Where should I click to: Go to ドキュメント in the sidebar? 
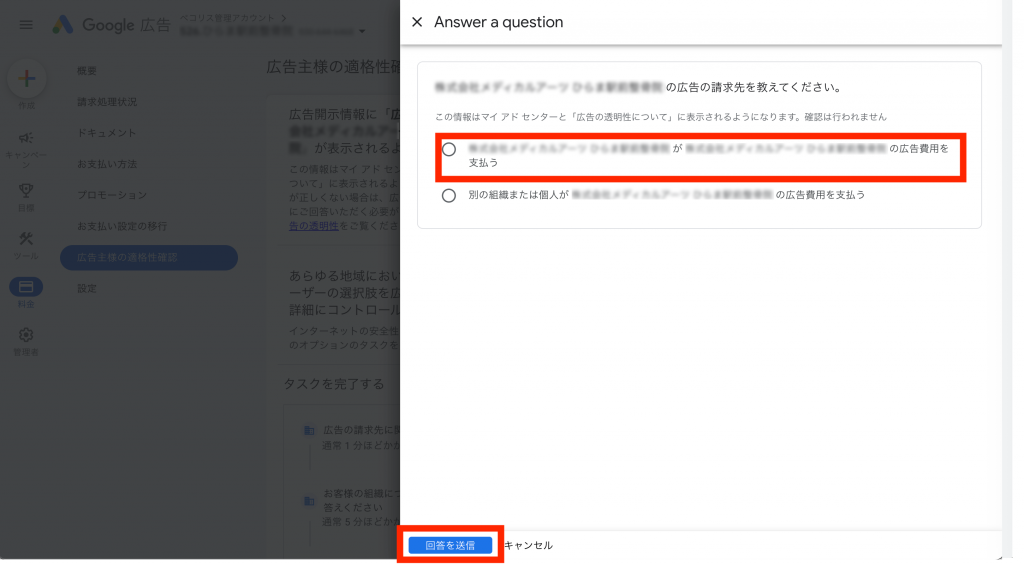click(x=106, y=133)
